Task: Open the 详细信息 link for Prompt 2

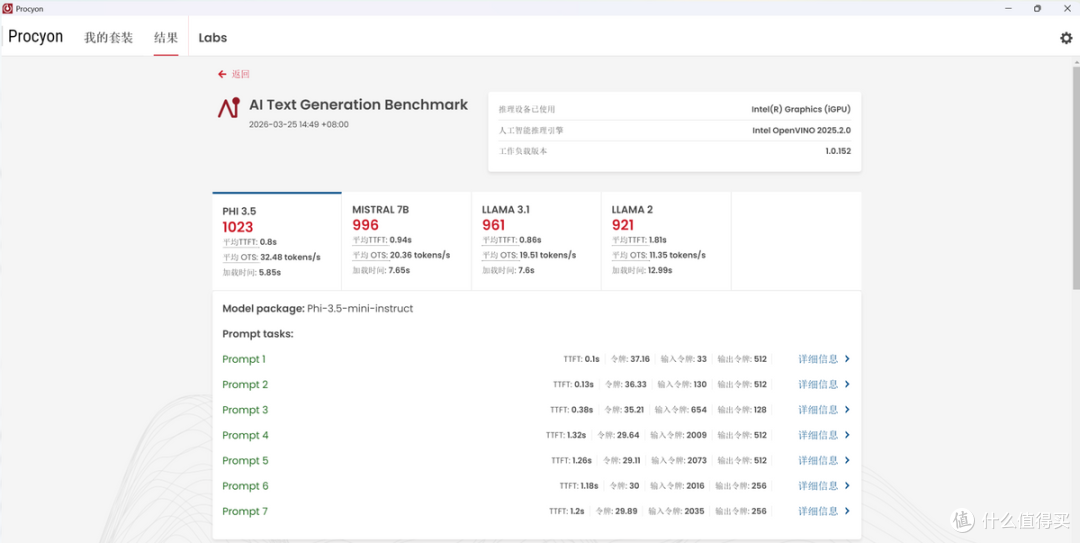Action: [818, 385]
